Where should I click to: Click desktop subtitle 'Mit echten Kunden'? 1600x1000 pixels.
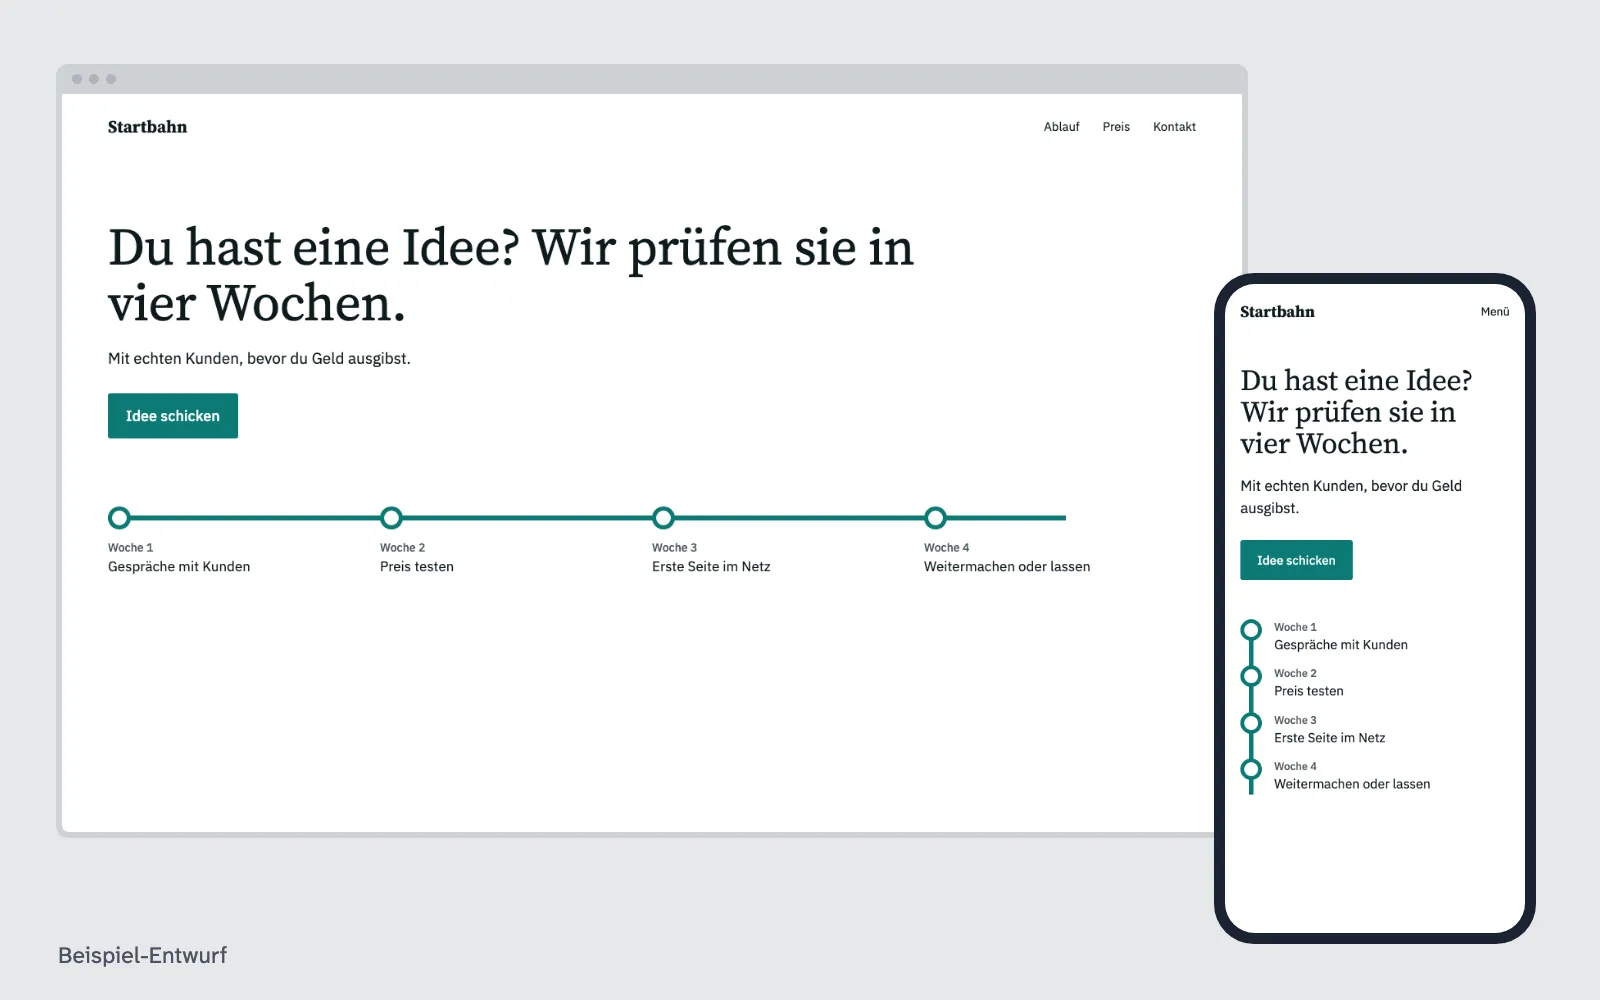tap(174, 359)
